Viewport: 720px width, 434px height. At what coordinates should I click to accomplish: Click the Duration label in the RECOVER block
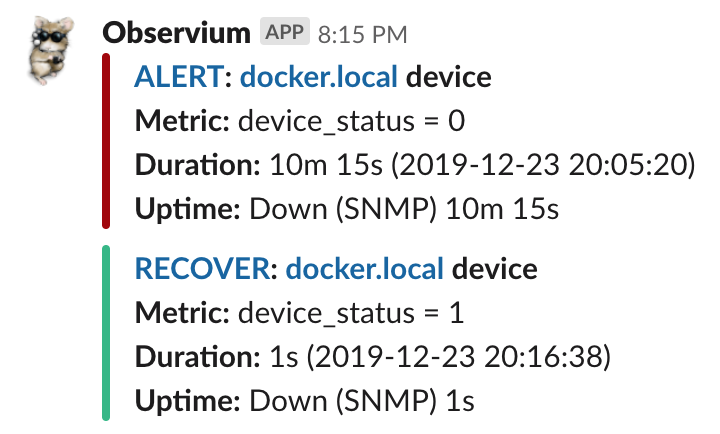pos(197,357)
